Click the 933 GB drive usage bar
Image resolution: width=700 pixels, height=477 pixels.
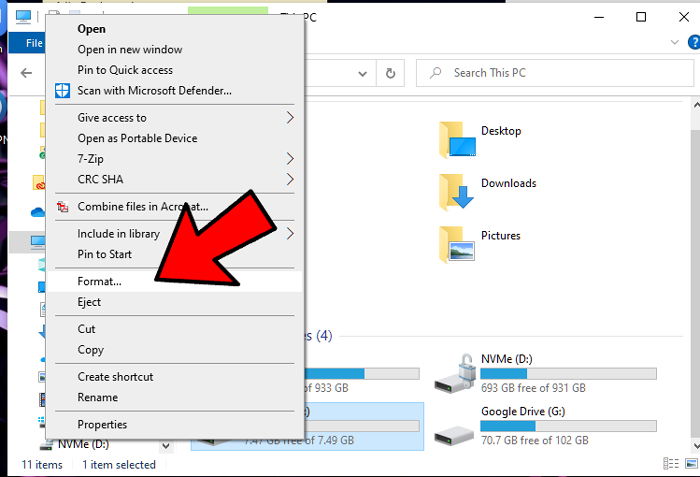pyautogui.click(x=362, y=373)
